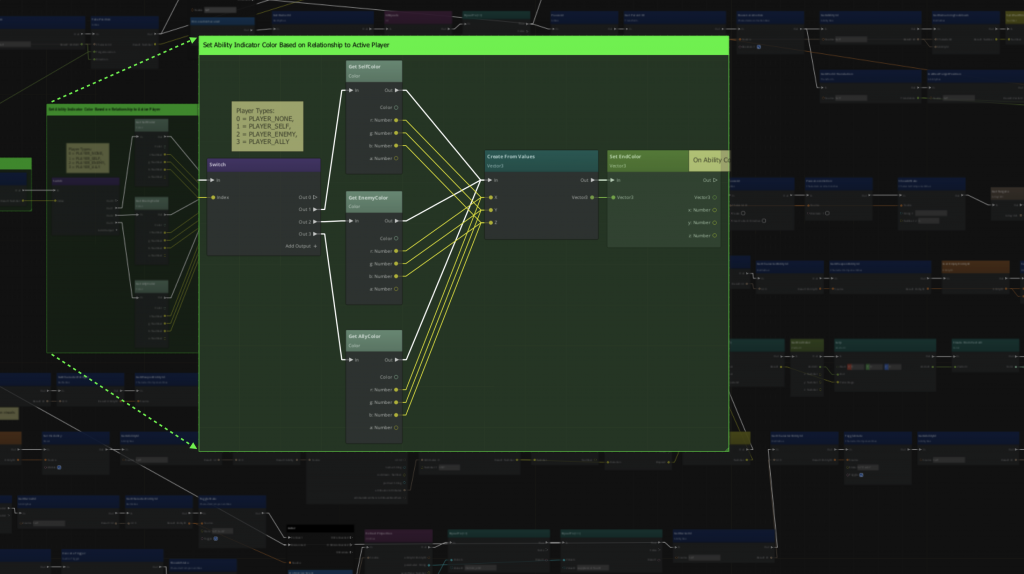This screenshot has width=1024, height=574.
Task: Click the g: Number port on Get SelfColor
Action: [396, 133]
